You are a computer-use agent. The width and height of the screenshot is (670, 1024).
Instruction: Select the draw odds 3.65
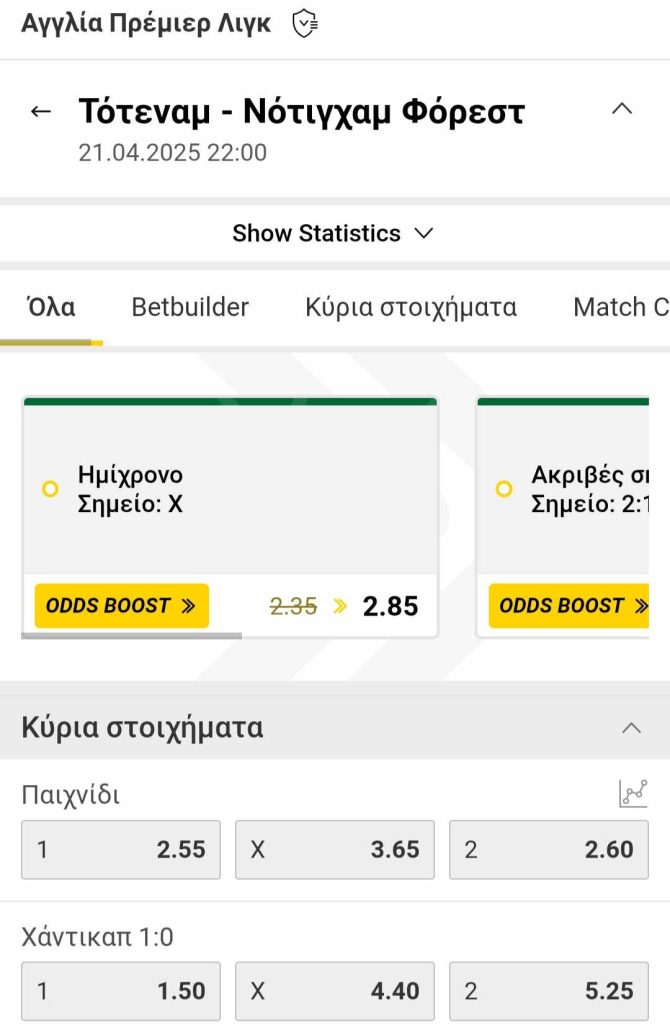coord(335,850)
